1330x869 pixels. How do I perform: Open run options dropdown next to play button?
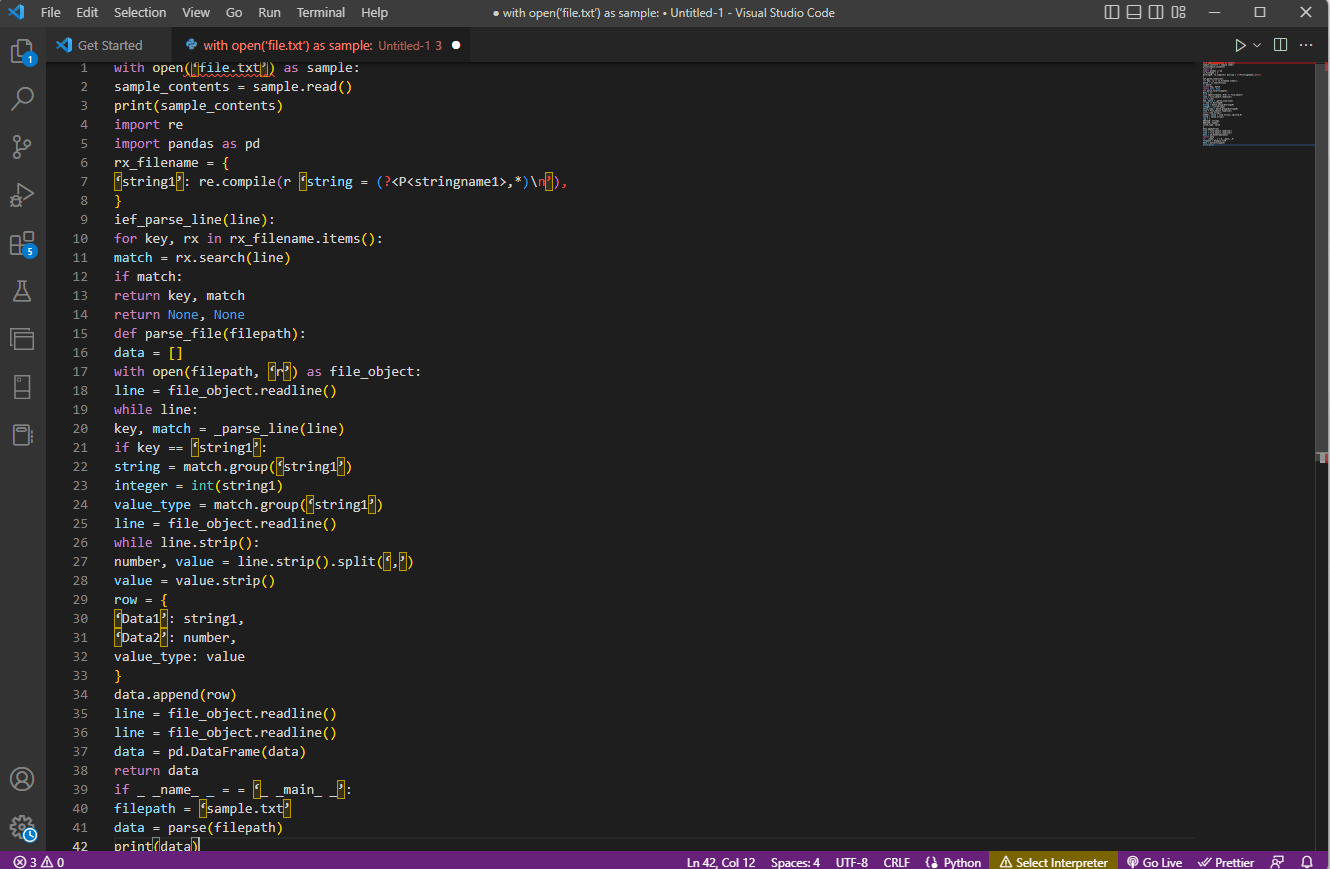click(x=1257, y=45)
